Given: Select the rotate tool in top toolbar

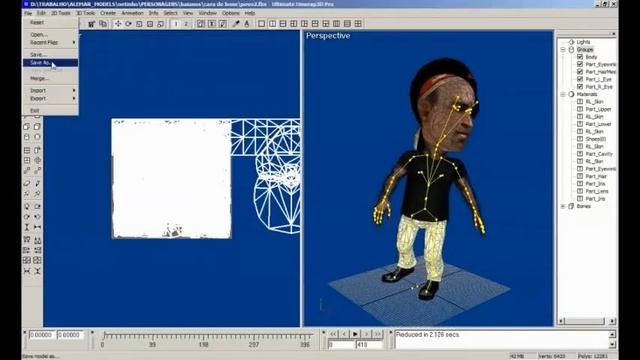Looking at the screenshot, I should pyautogui.click(x=128, y=24).
